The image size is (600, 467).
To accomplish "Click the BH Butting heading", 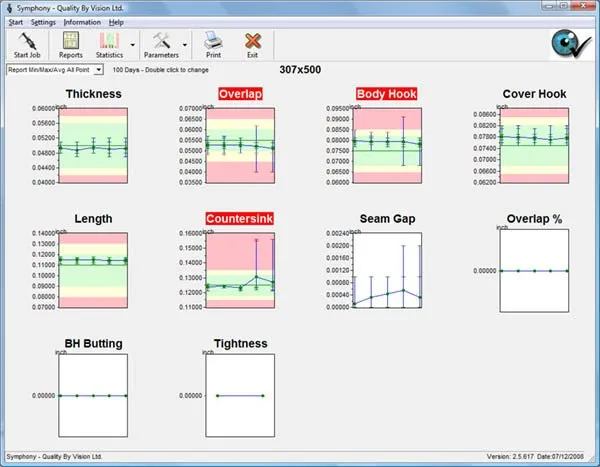I will tap(93, 343).
